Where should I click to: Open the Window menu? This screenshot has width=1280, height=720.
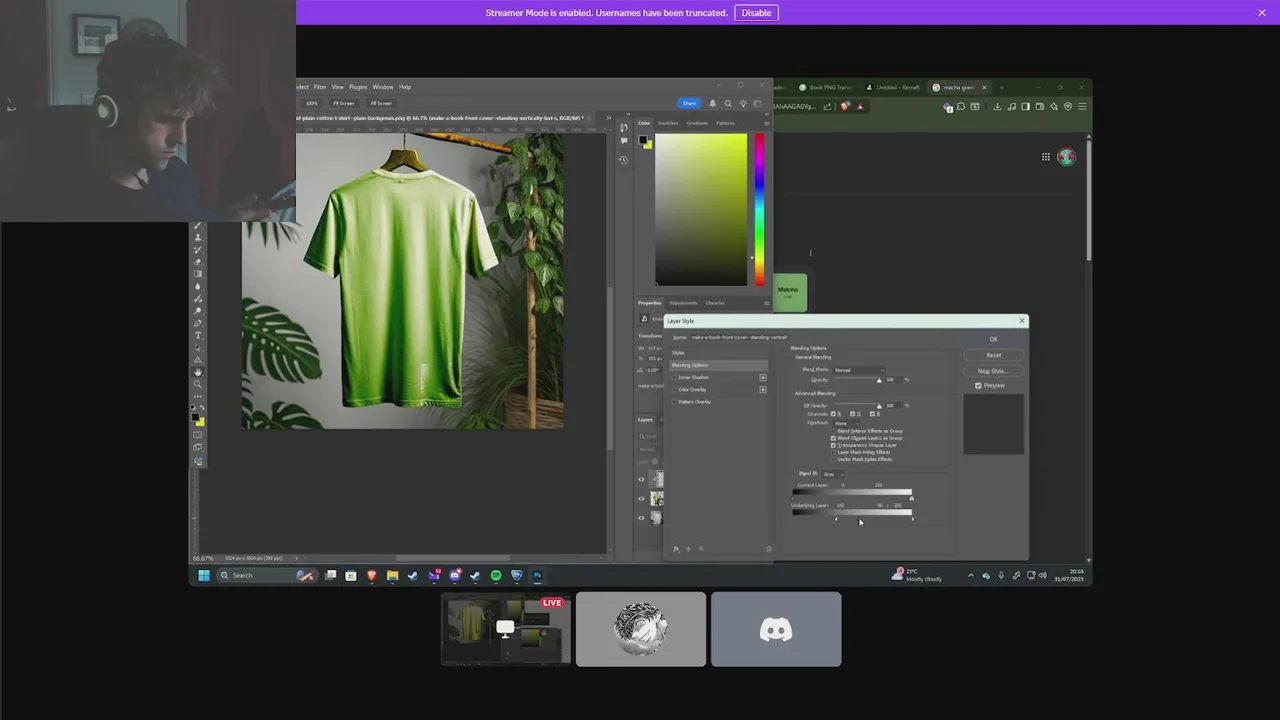383,87
